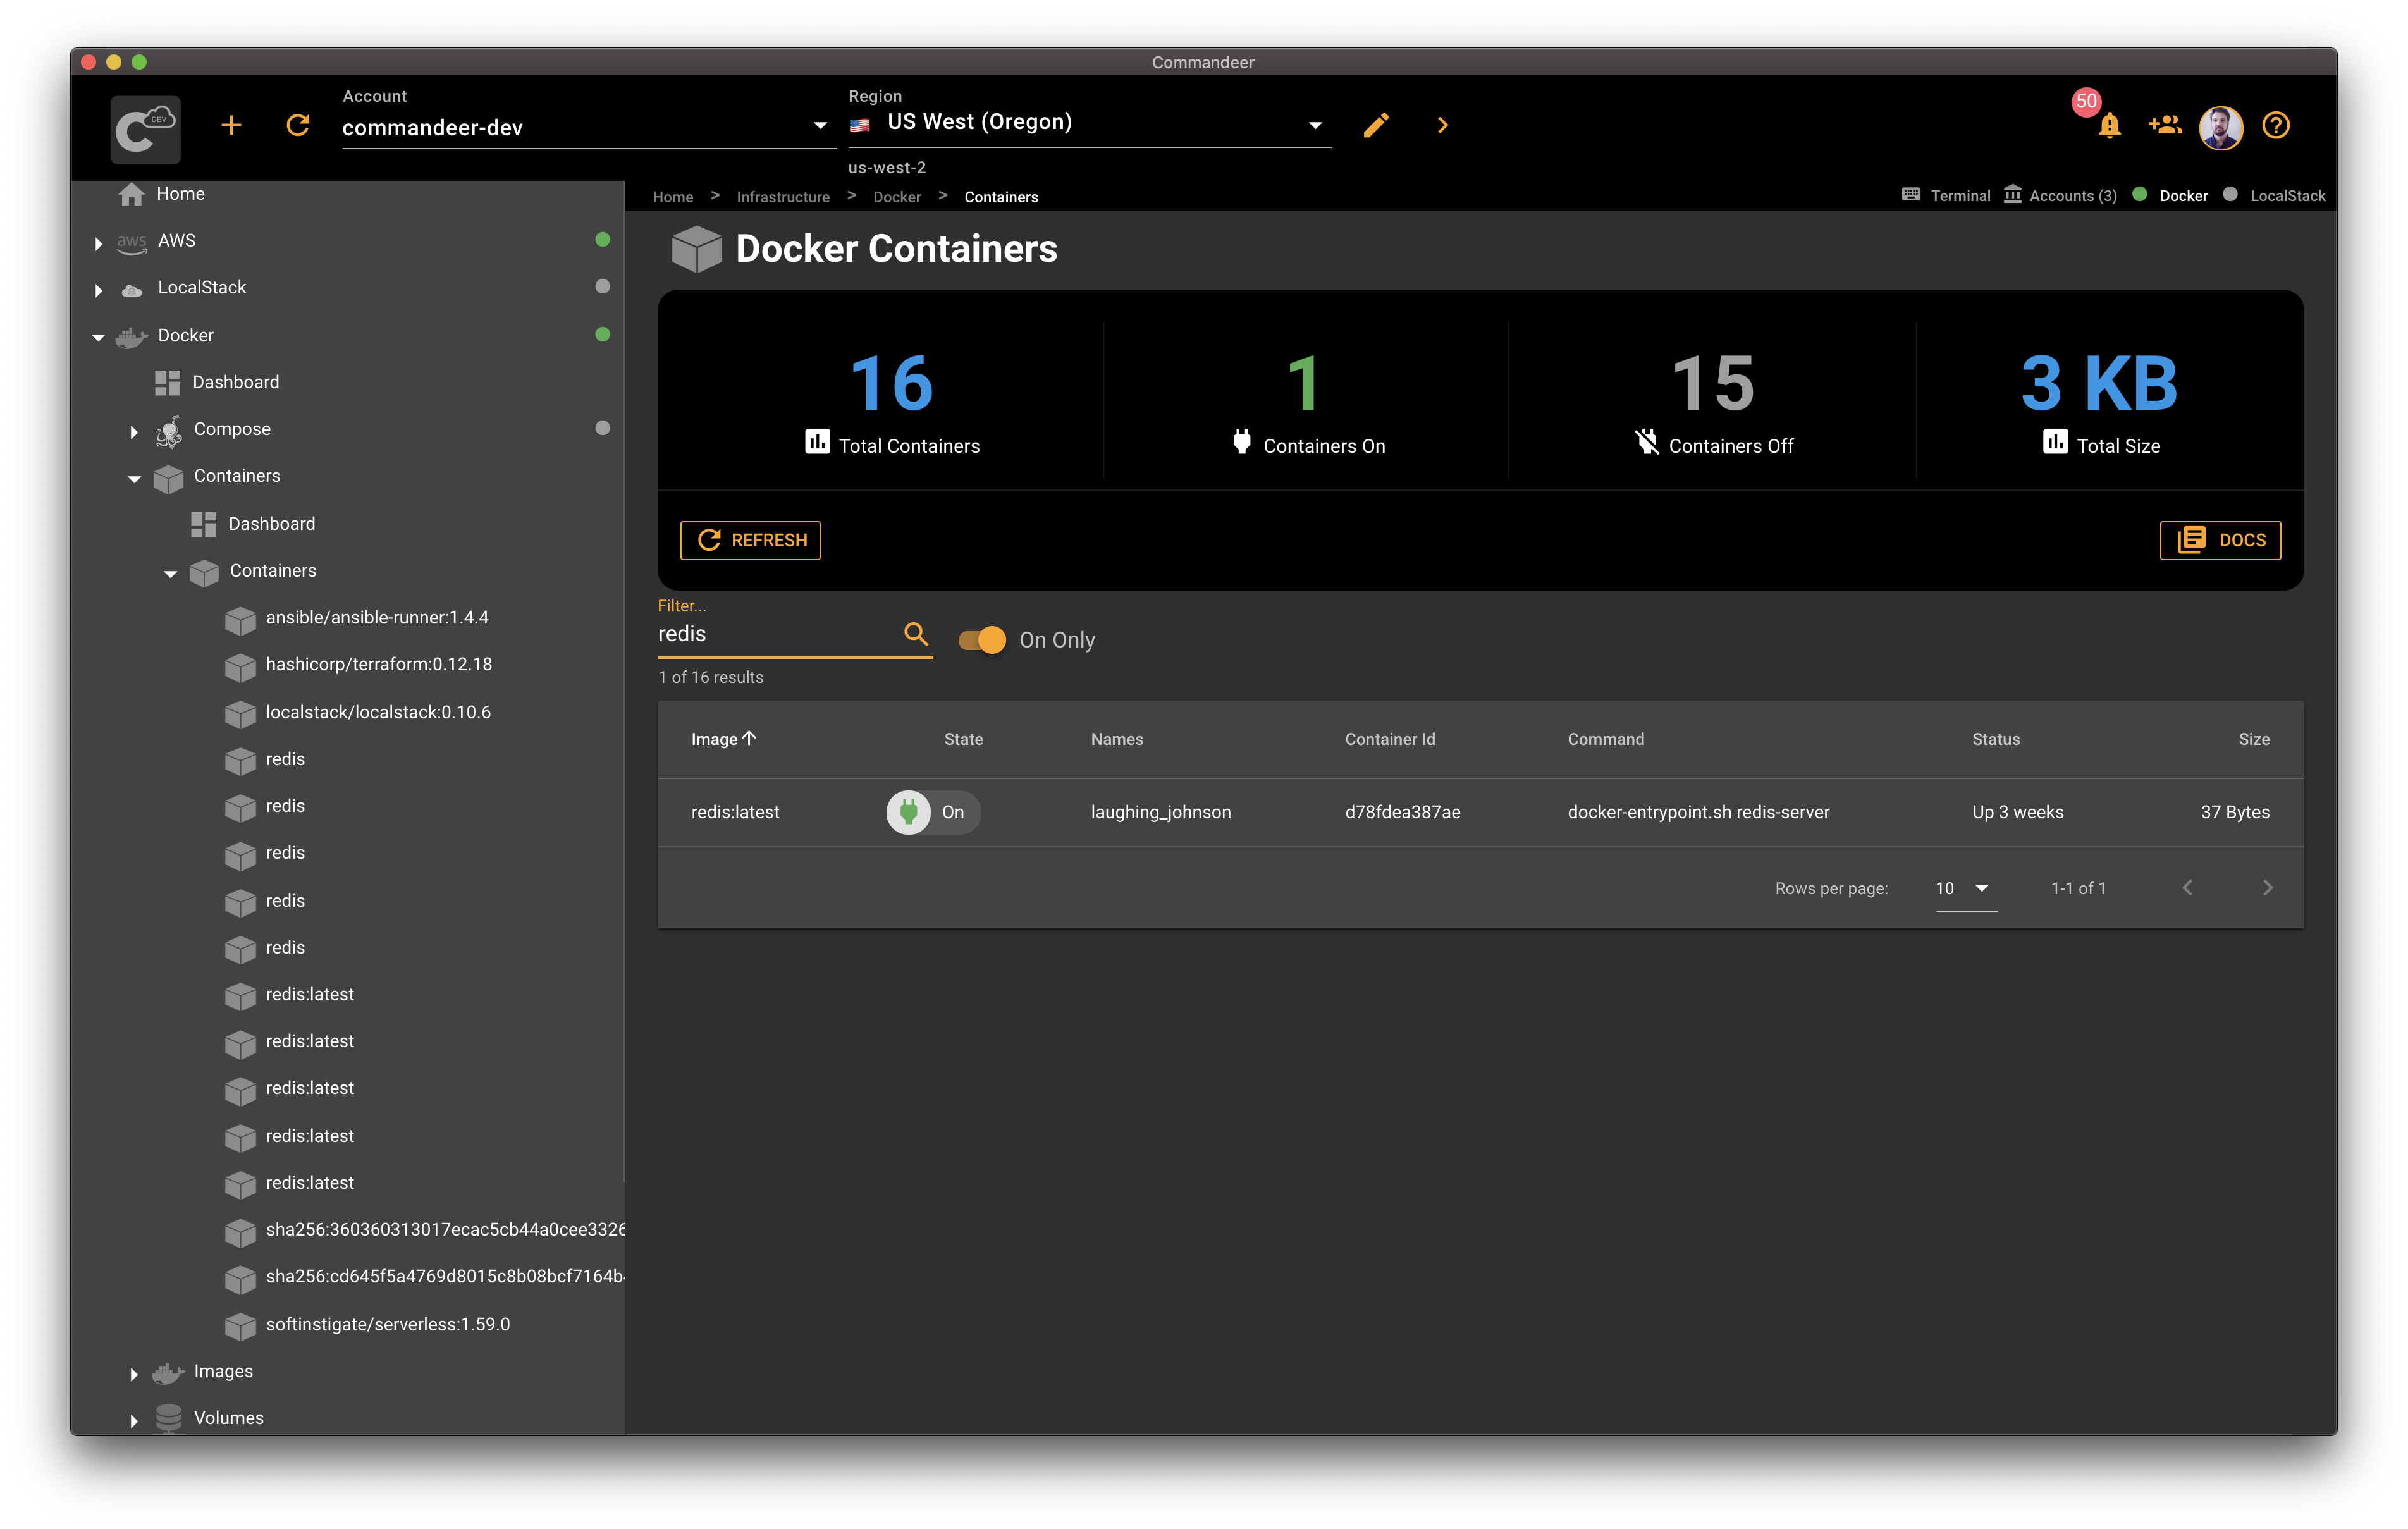Sort table by Image column header
This screenshot has height=1529, width=2408.
click(x=724, y=739)
